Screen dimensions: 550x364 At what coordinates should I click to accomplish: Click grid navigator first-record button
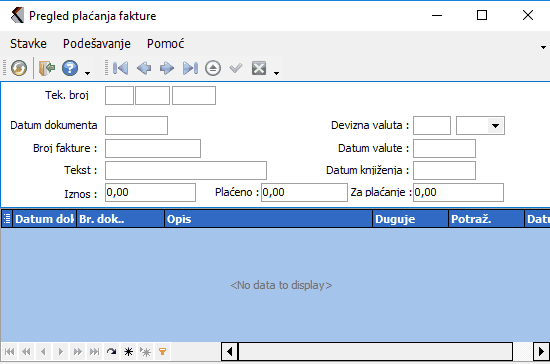[x=9, y=351]
